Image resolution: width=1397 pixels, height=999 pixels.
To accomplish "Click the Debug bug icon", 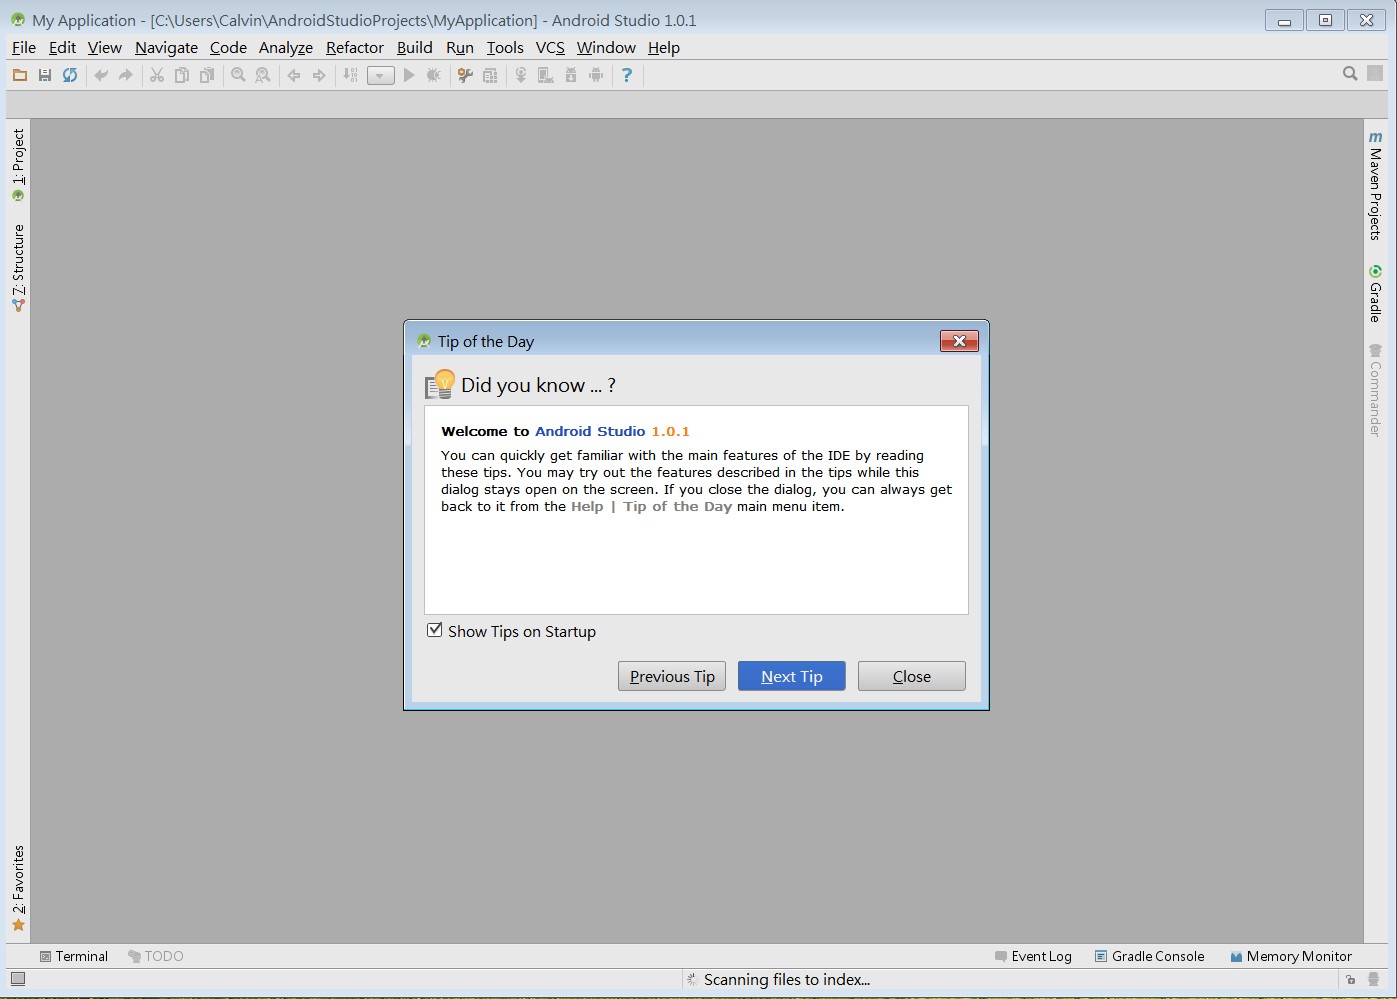I will (434, 75).
